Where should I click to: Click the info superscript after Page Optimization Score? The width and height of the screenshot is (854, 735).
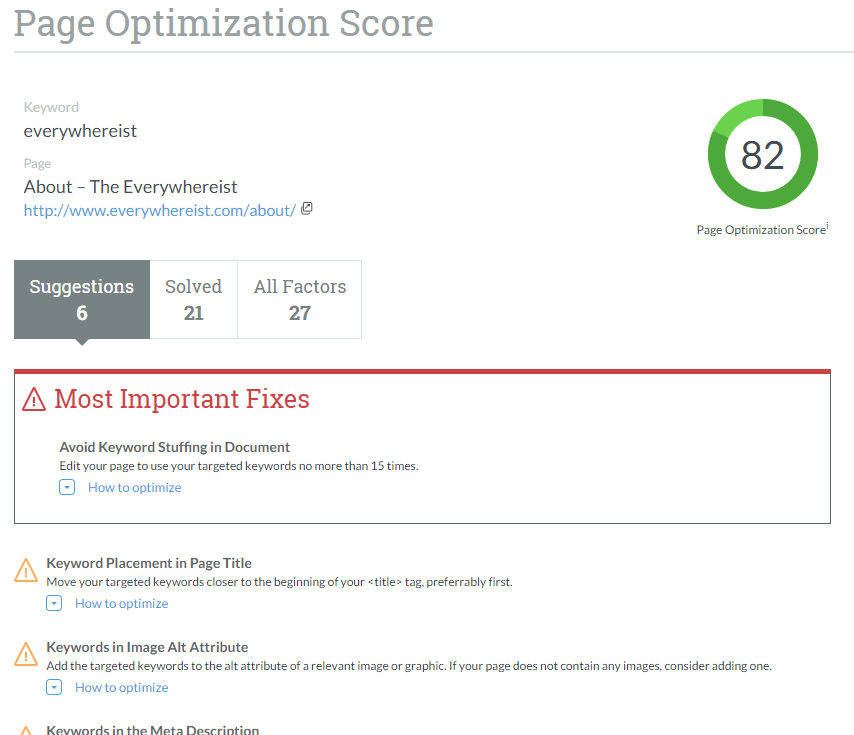[x=827, y=225]
